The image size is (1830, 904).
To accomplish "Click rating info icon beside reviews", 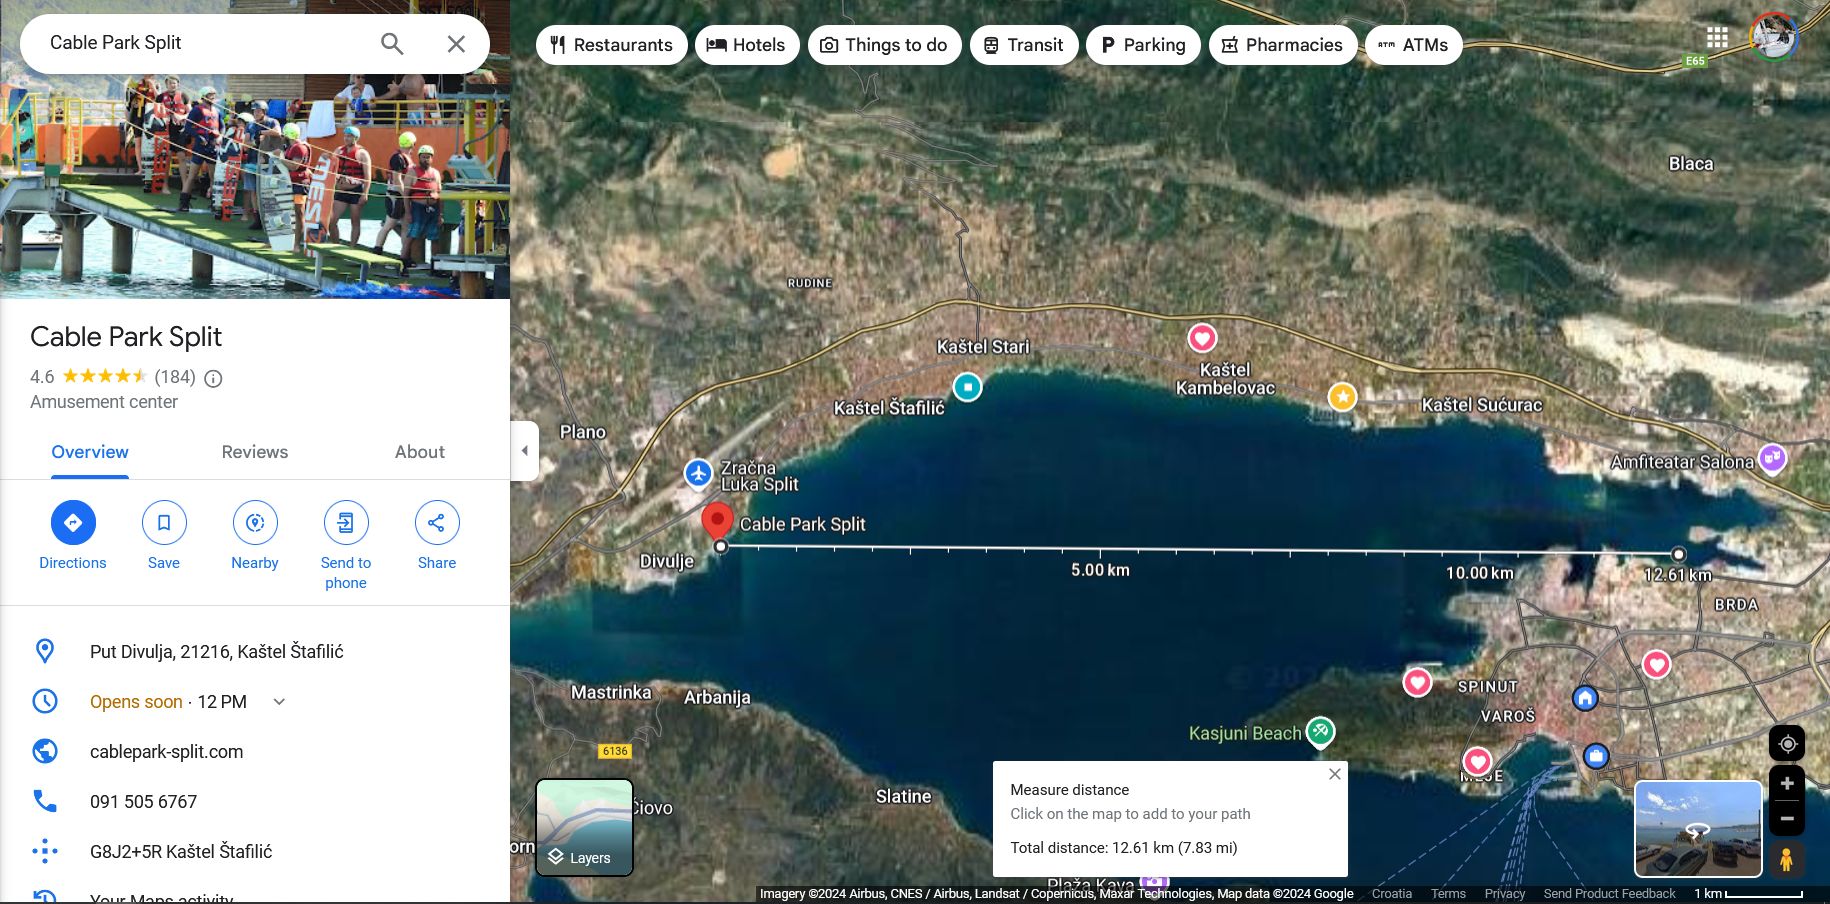I will pos(213,378).
